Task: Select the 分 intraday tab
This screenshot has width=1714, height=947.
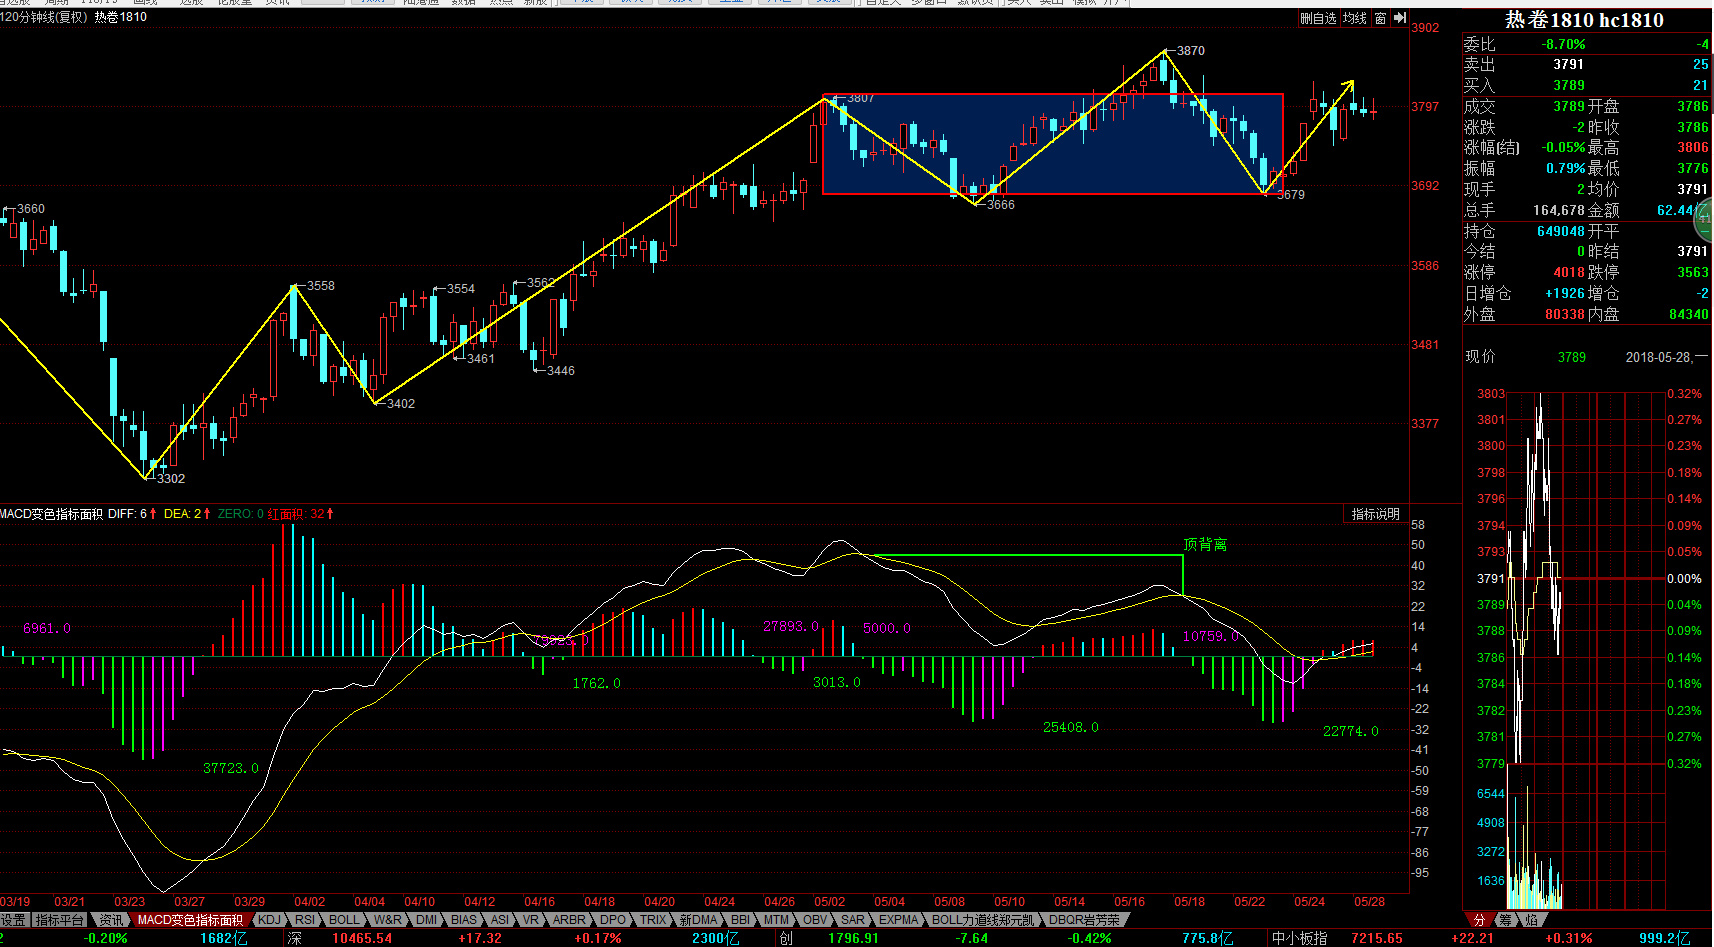Action: [1479, 920]
